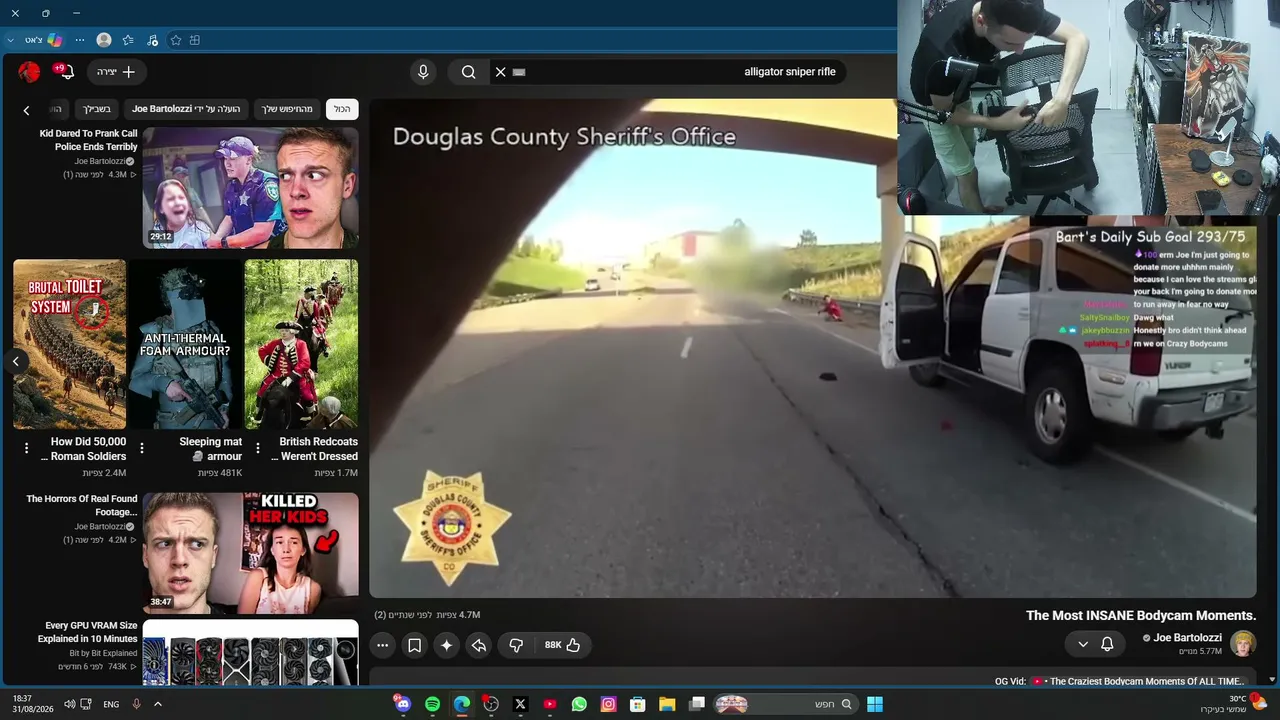The image size is (1280, 720).
Task: Click the create (יצירה) button
Action: [117, 72]
